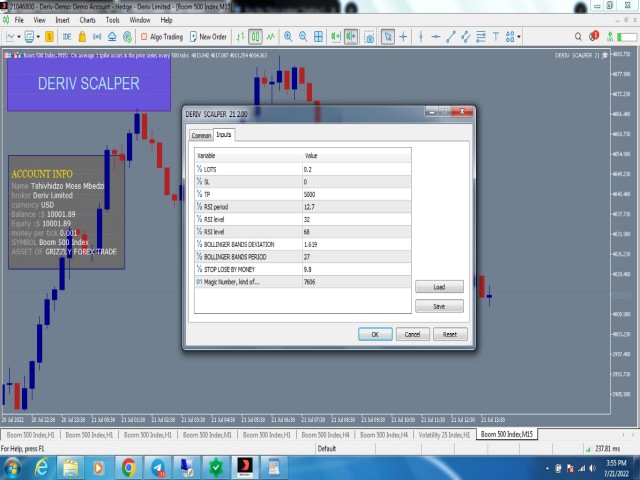640x480 pixels.
Task: Open the signals radio-wave icon
Action: coord(97,37)
